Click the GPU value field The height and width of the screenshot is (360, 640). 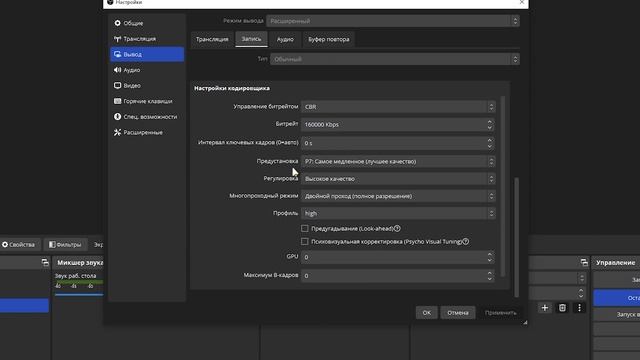point(398,257)
